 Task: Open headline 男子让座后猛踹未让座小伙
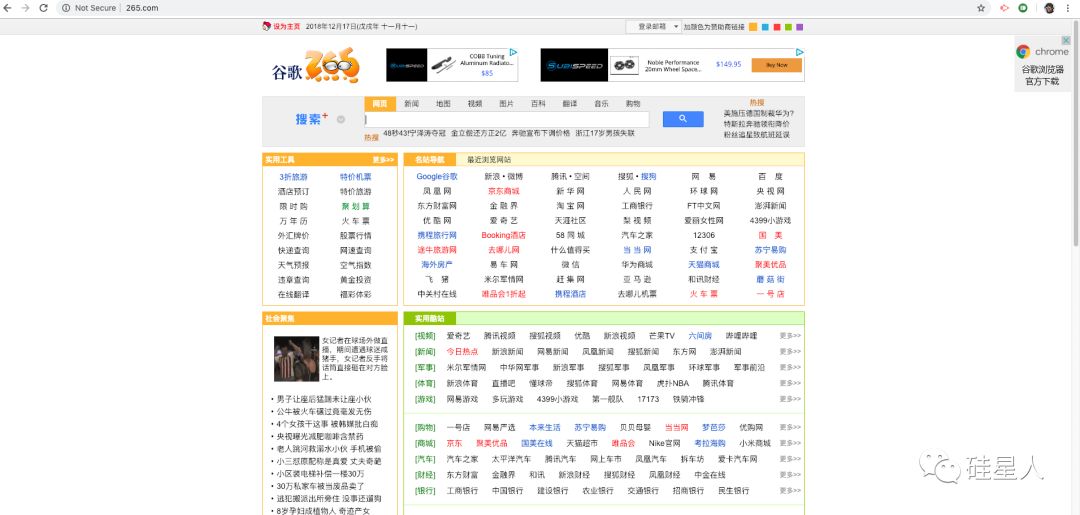[324, 399]
